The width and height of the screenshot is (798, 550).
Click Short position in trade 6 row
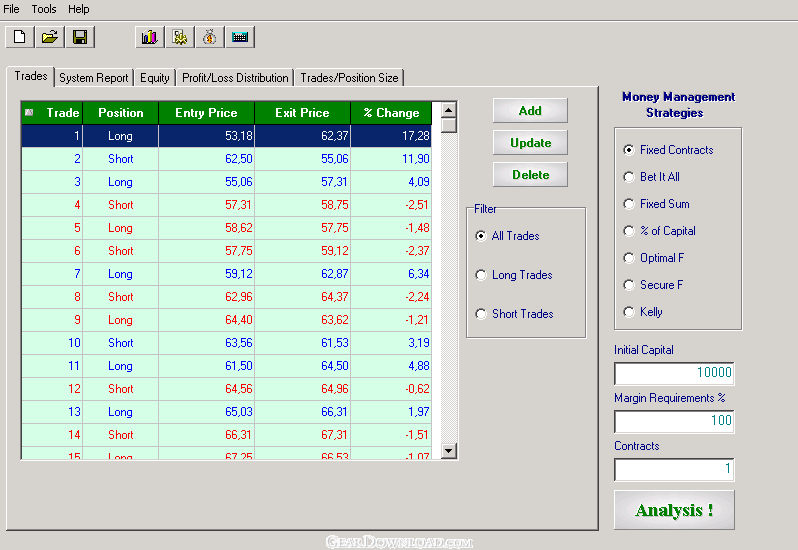(121, 251)
